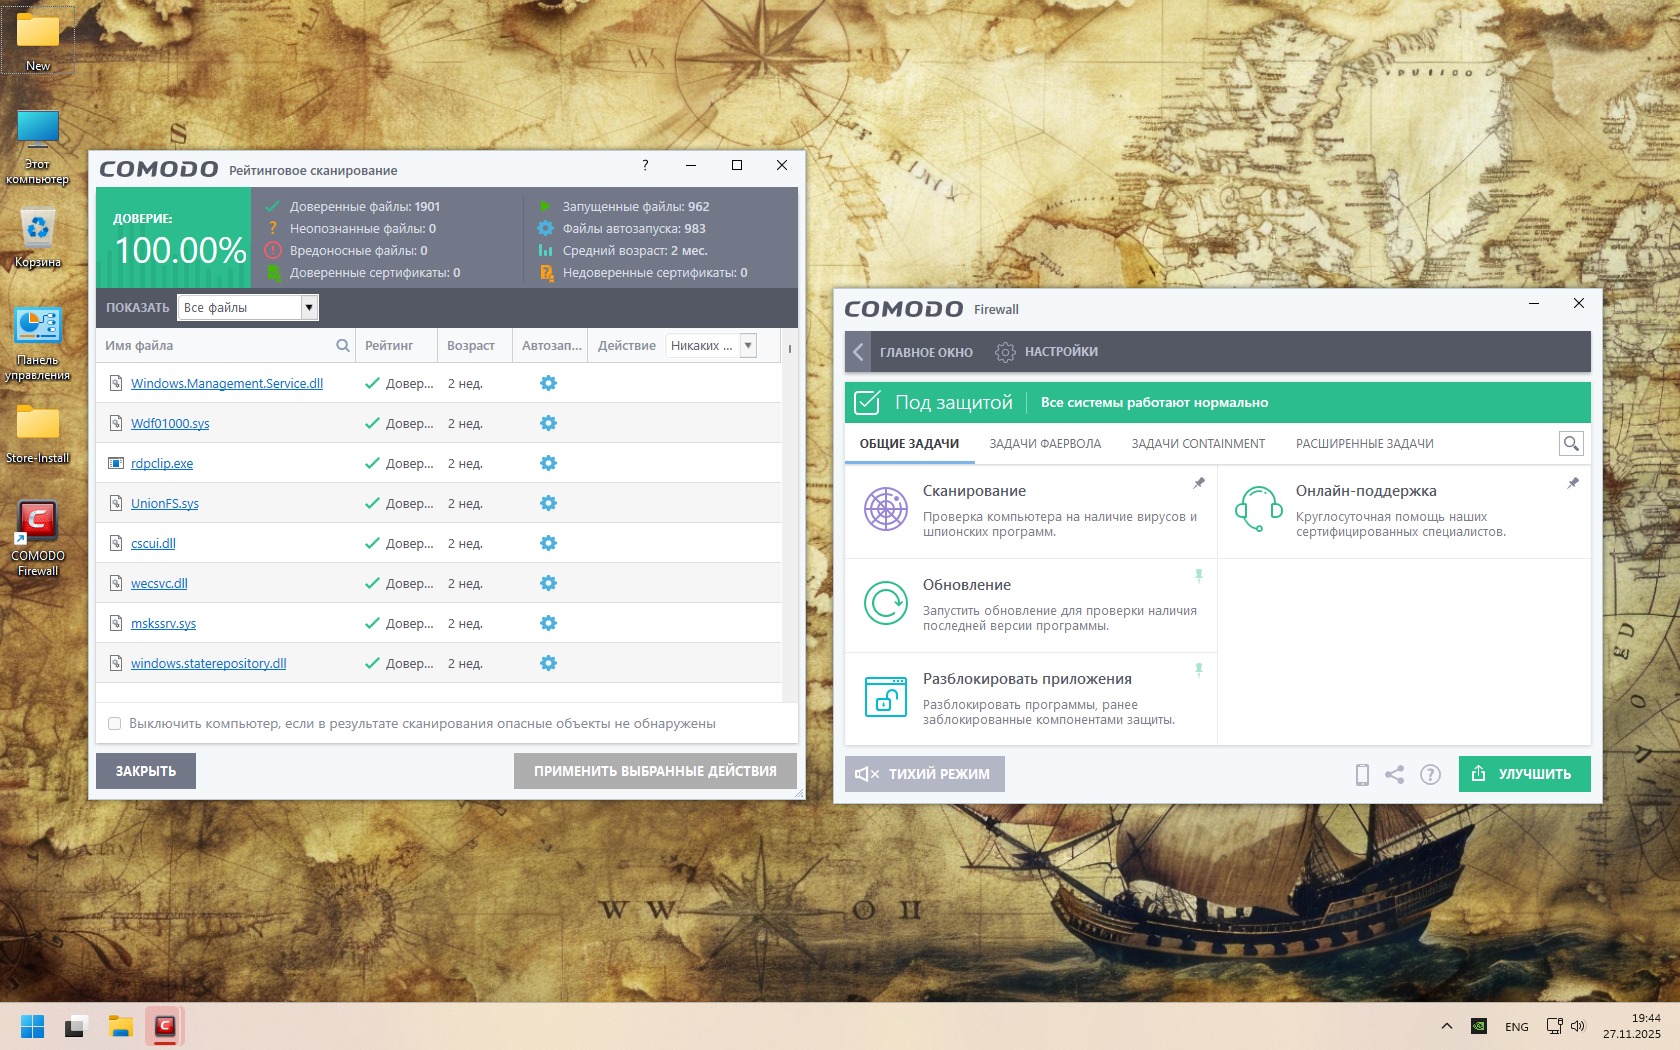
Task: Open the Все файлы filter dropdown
Action: point(248,308)
